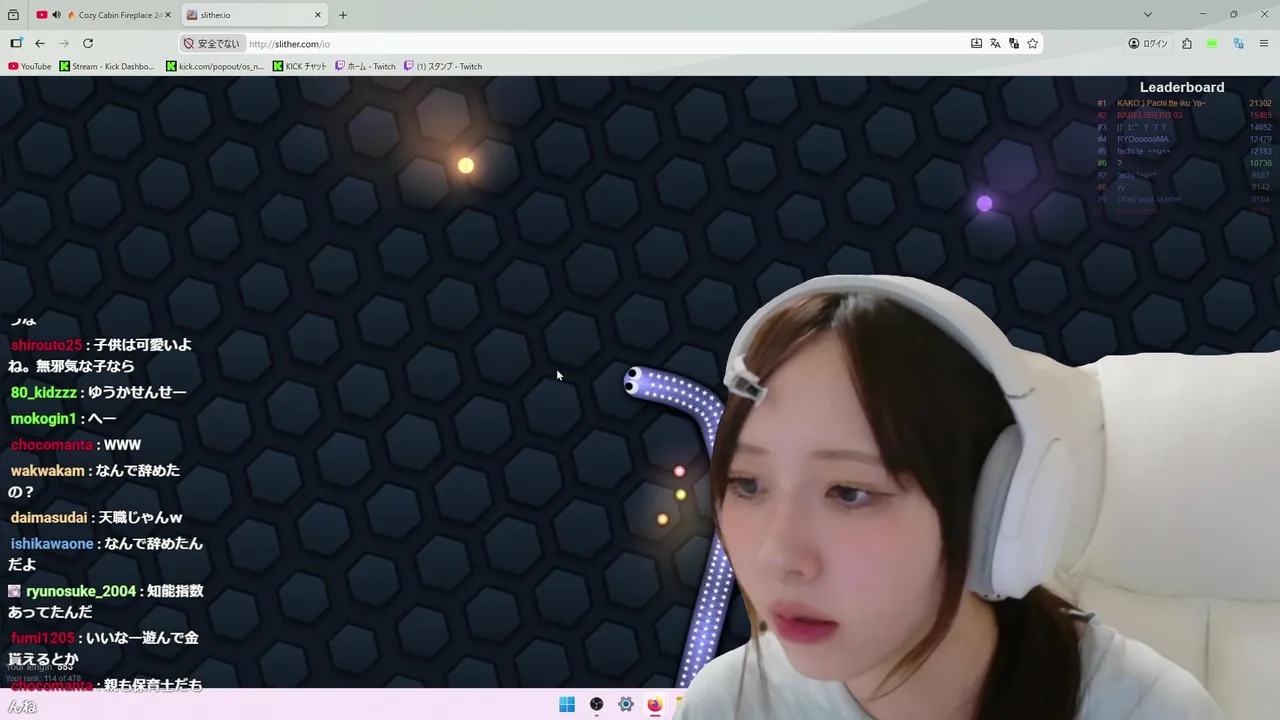Click the Leaderboard heading

coord(1182,87)
